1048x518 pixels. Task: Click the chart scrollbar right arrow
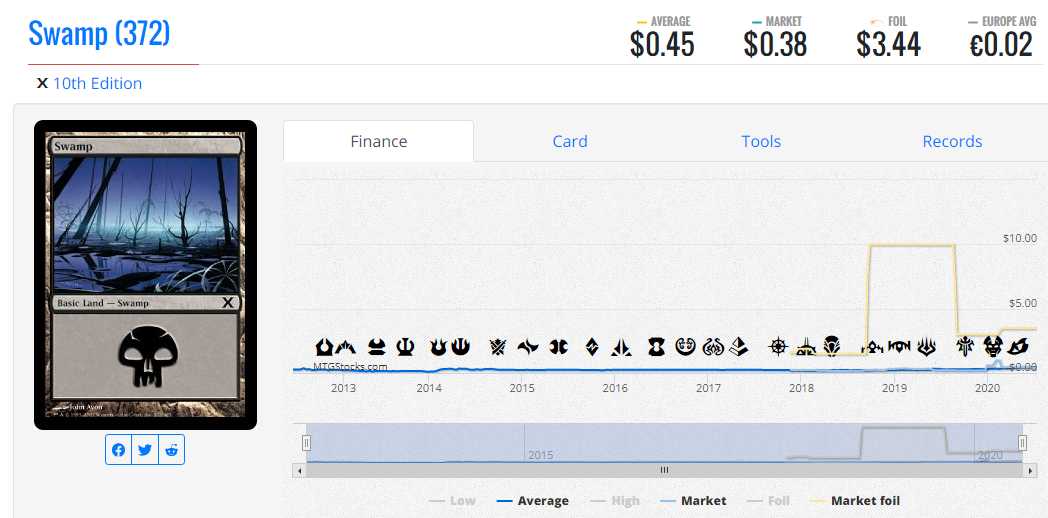[1030, 470]
